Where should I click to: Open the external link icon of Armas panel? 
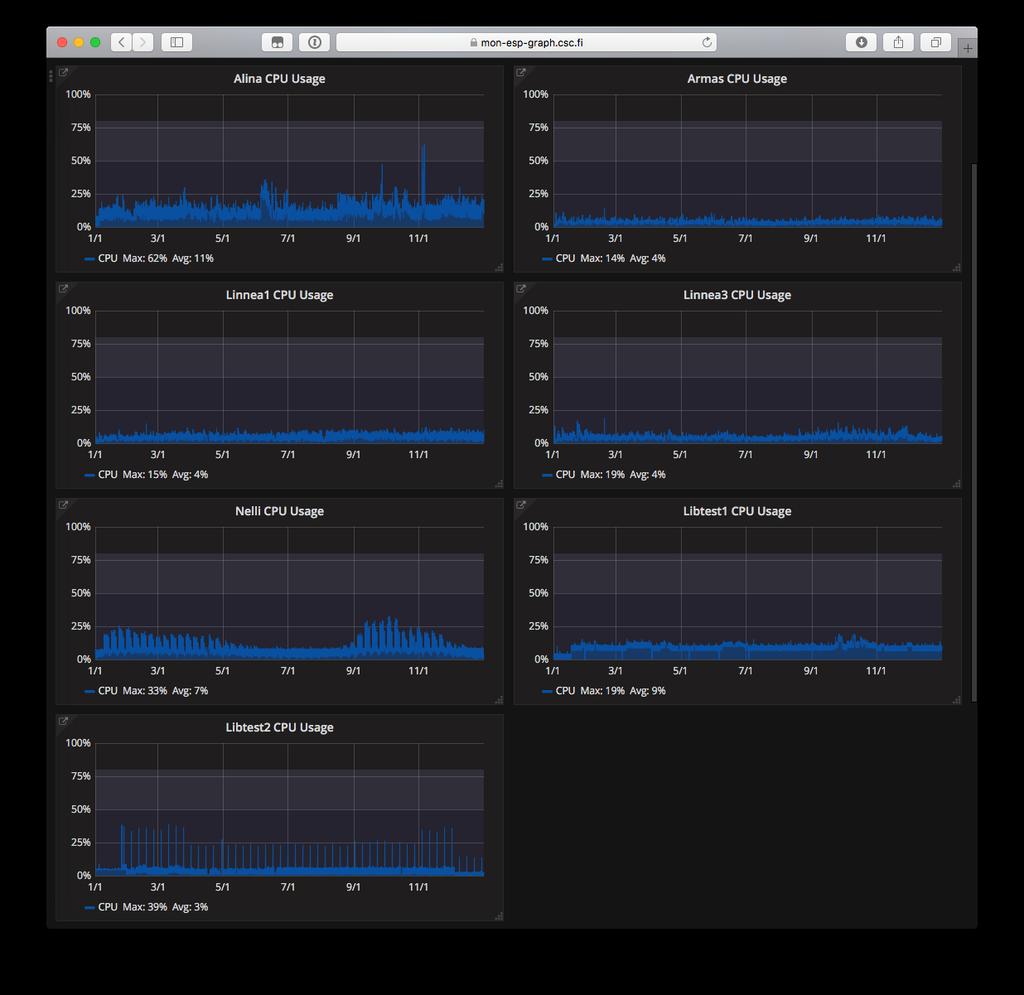(x=520, y=72)
